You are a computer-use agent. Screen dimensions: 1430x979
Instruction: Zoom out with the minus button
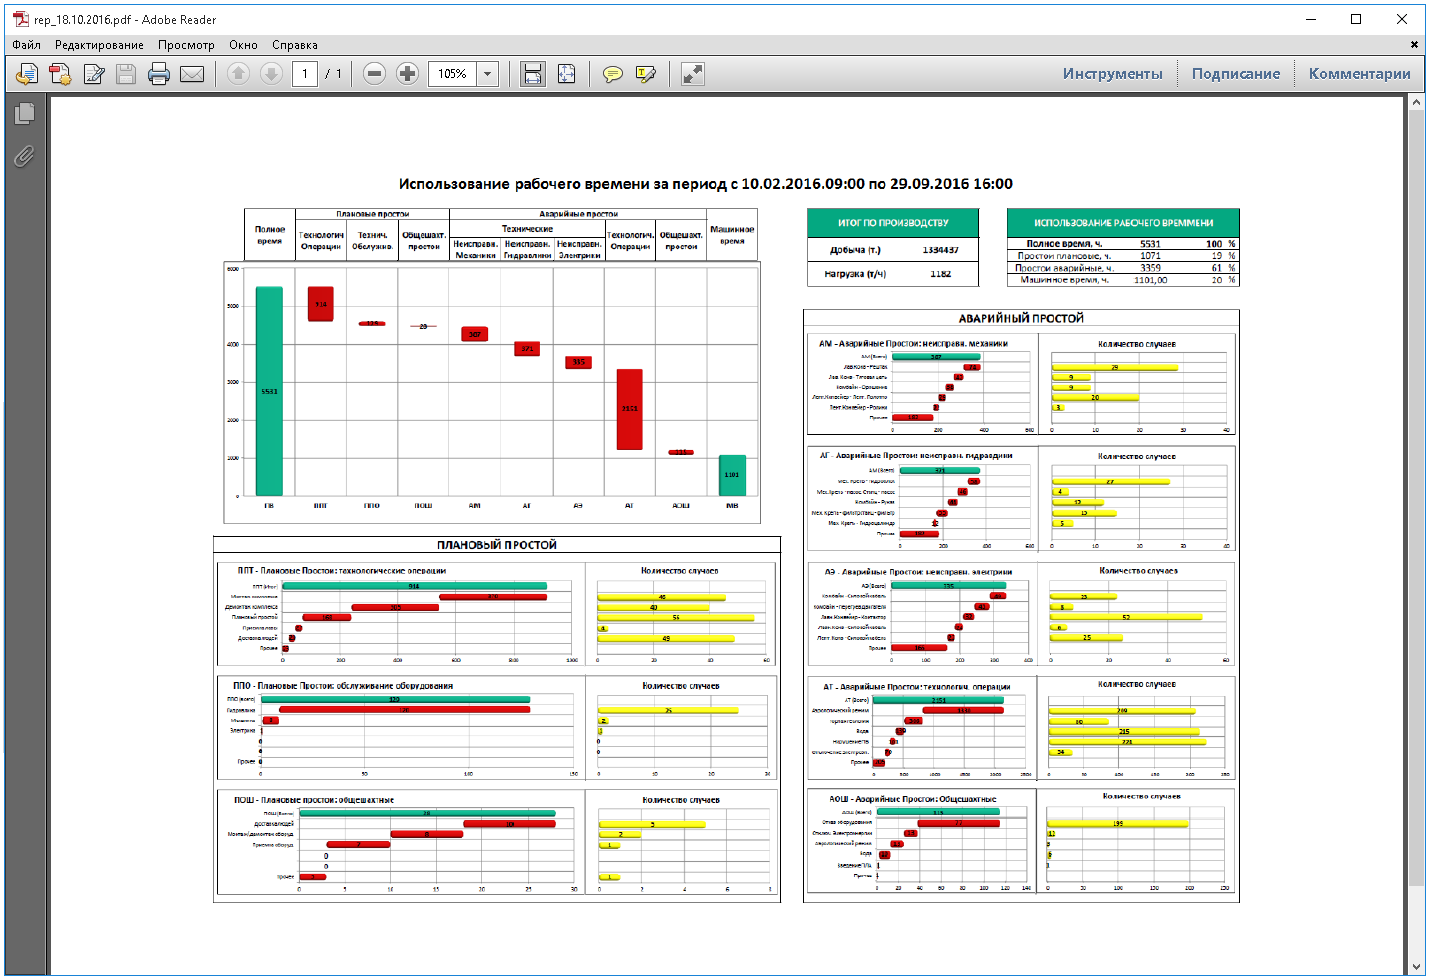[374, 74]
